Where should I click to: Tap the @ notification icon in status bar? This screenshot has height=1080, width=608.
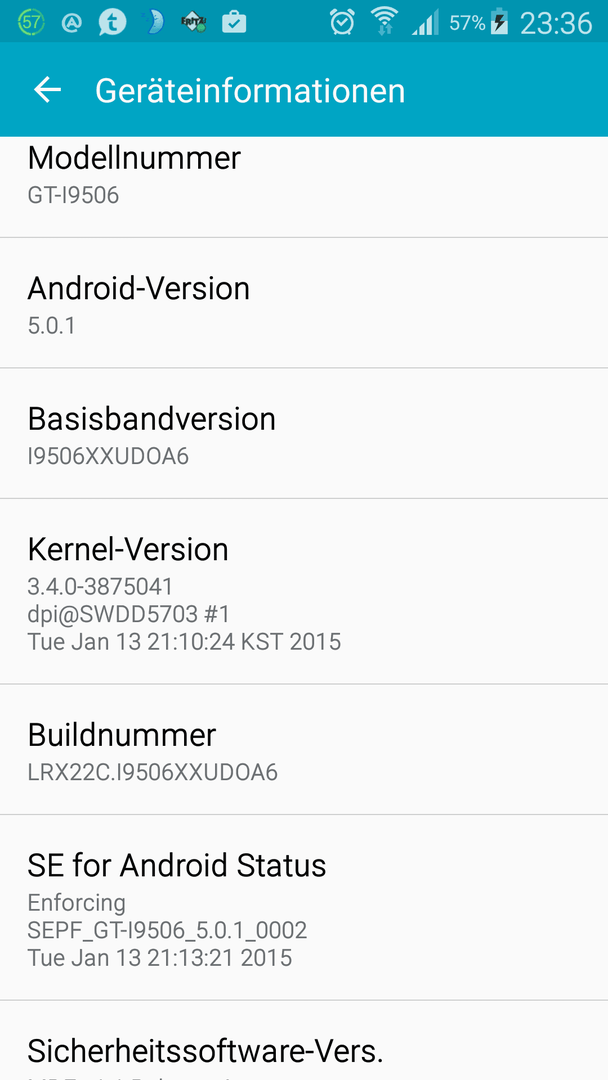(x=72, y=23)
